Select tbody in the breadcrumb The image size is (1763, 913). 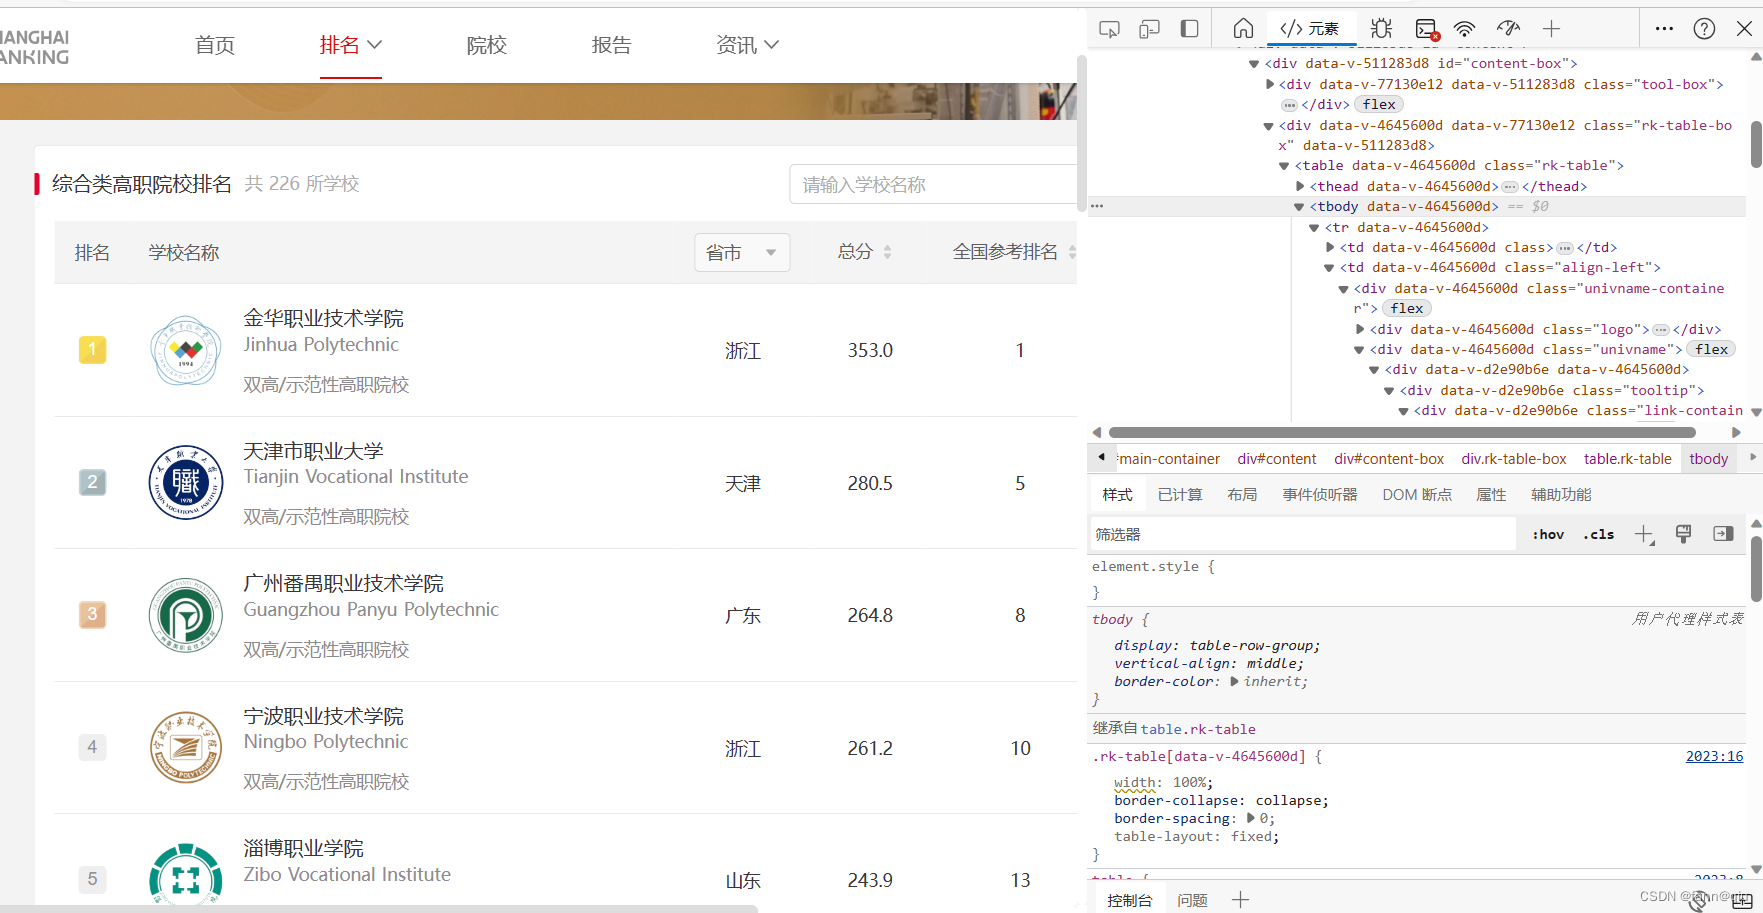coord(1708,459)
